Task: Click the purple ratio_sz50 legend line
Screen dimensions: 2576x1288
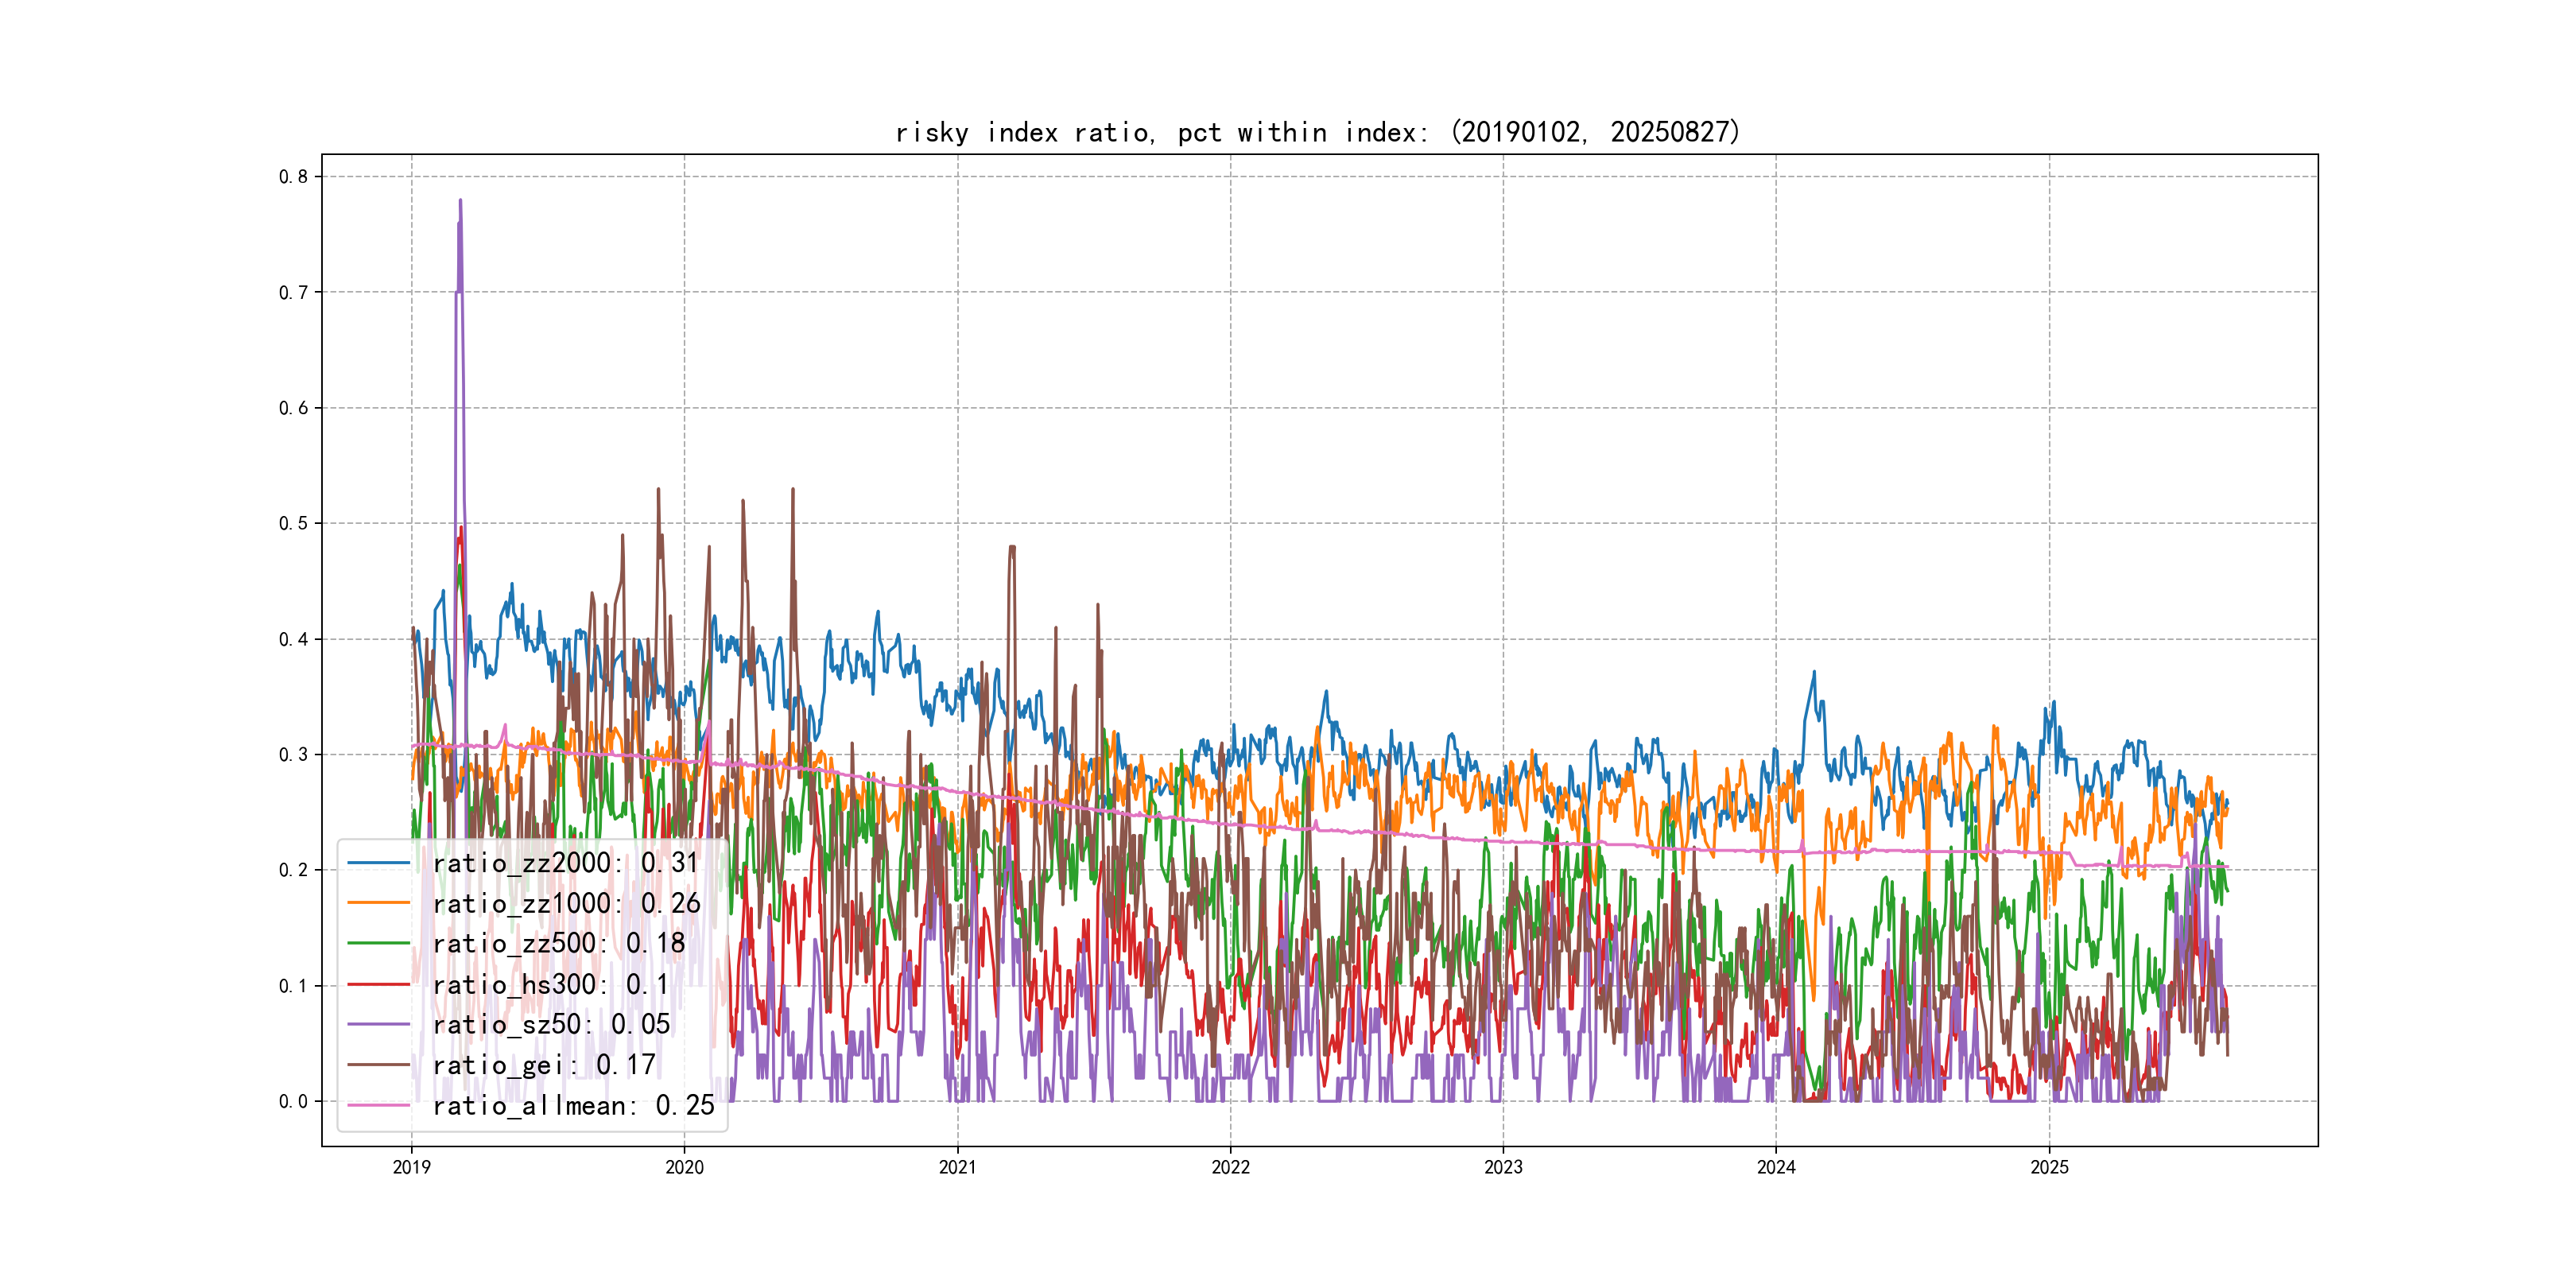Action: (378, 1024)
